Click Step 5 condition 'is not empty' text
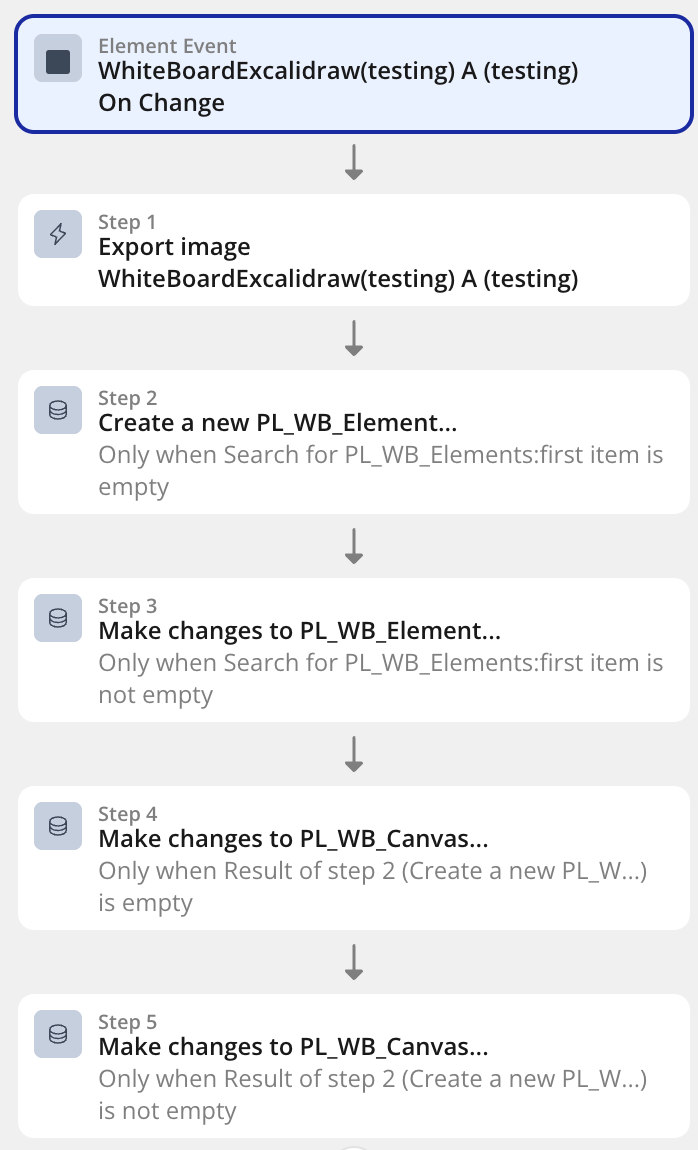This screenshot has height=1150, width=698. 167,1111
